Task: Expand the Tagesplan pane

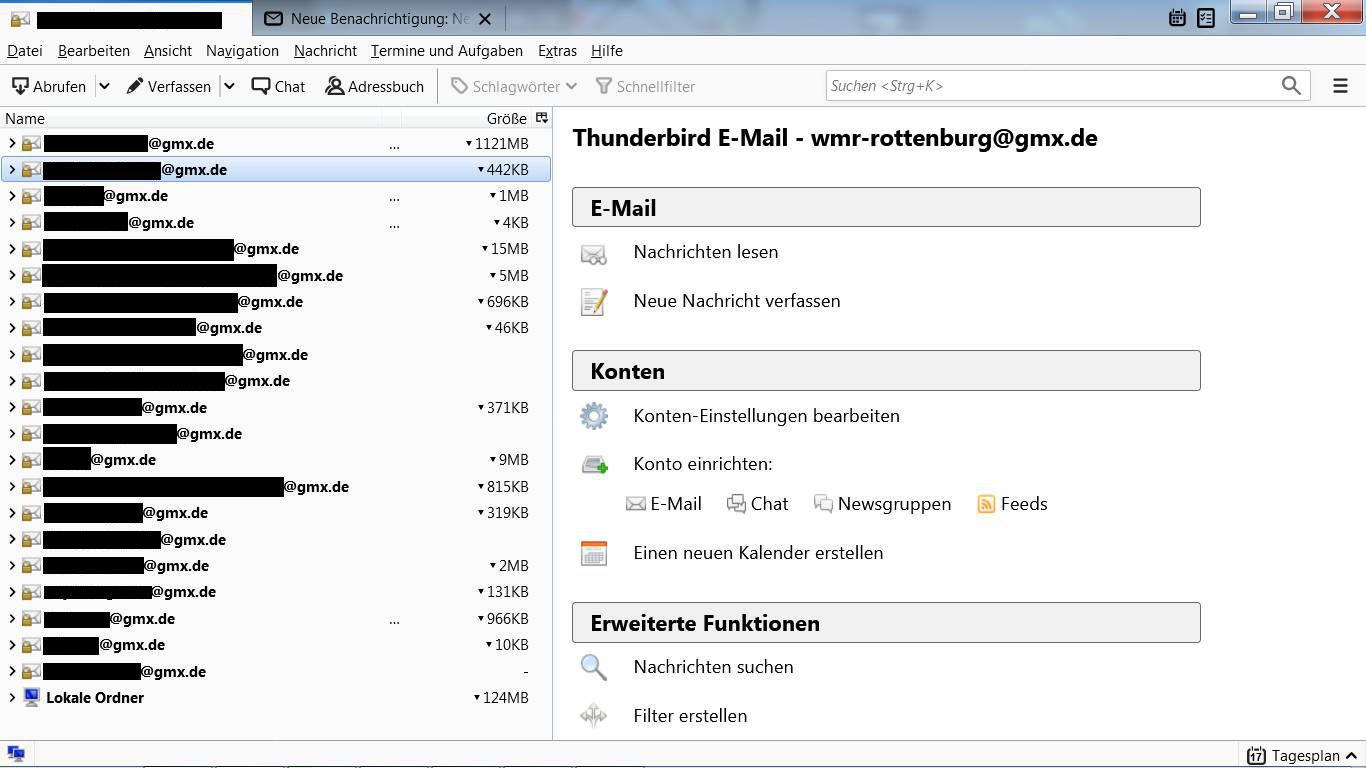Action: 1351,756
